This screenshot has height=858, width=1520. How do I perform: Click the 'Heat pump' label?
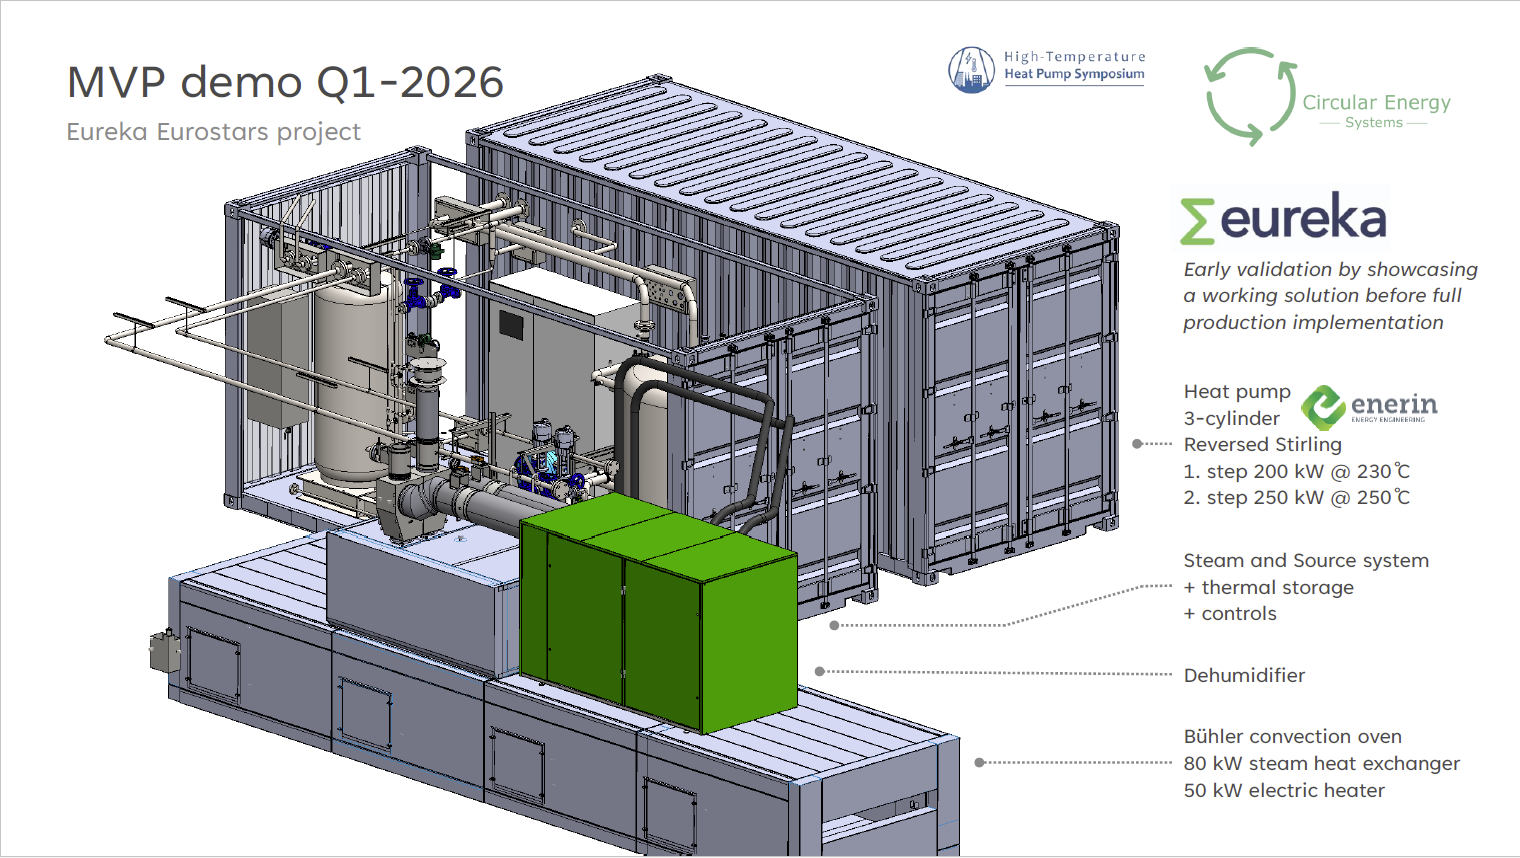point(1237,392)
